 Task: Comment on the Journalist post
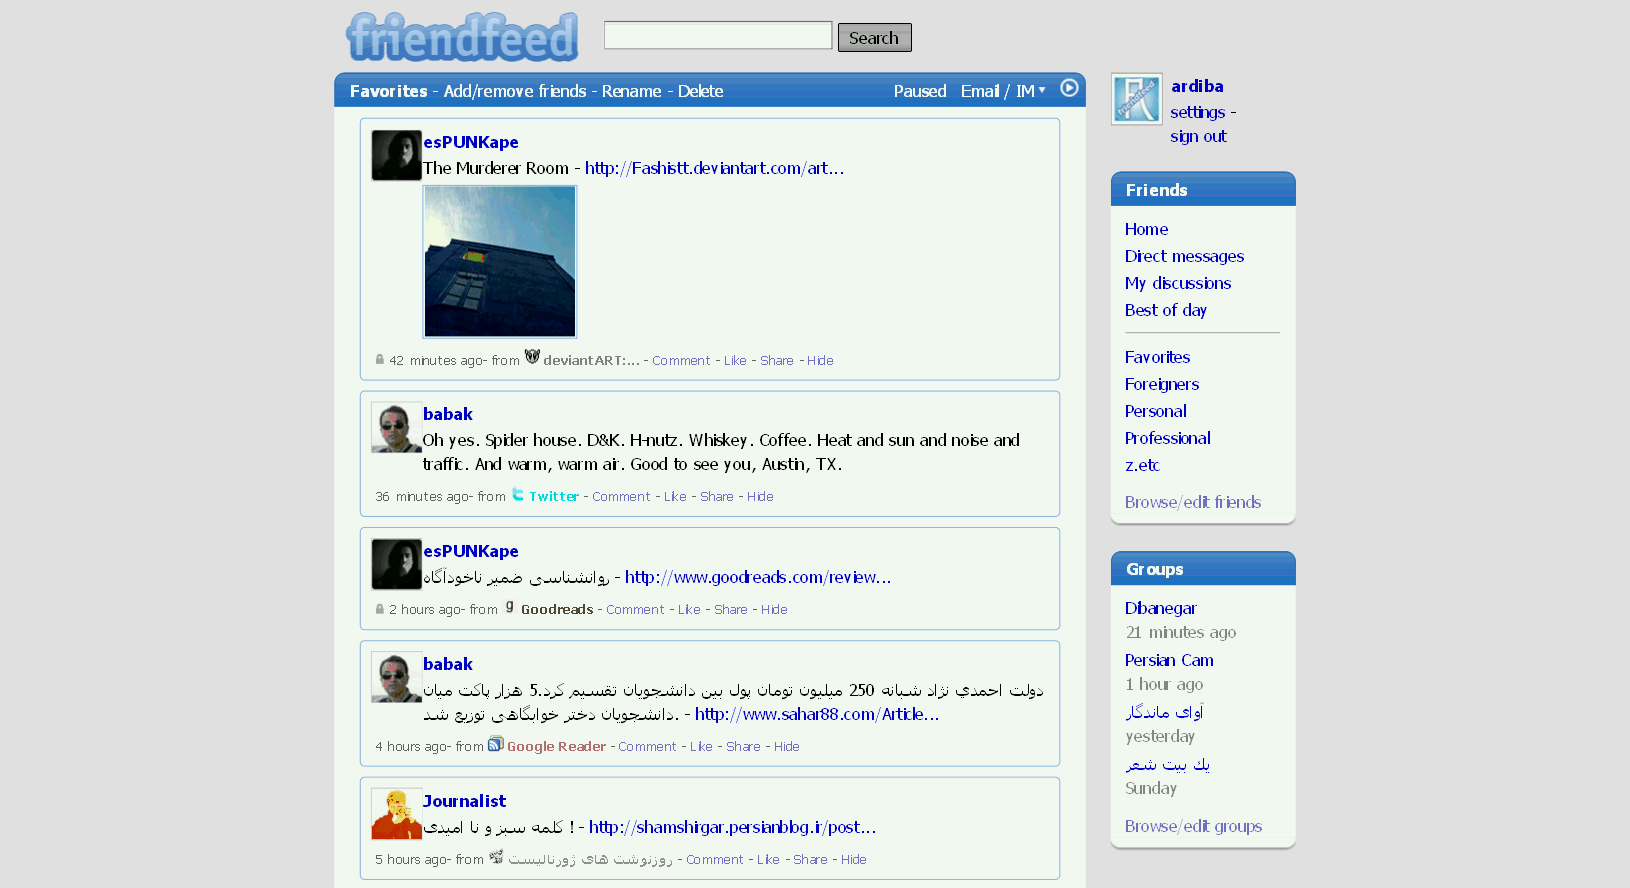click(715, 860)
